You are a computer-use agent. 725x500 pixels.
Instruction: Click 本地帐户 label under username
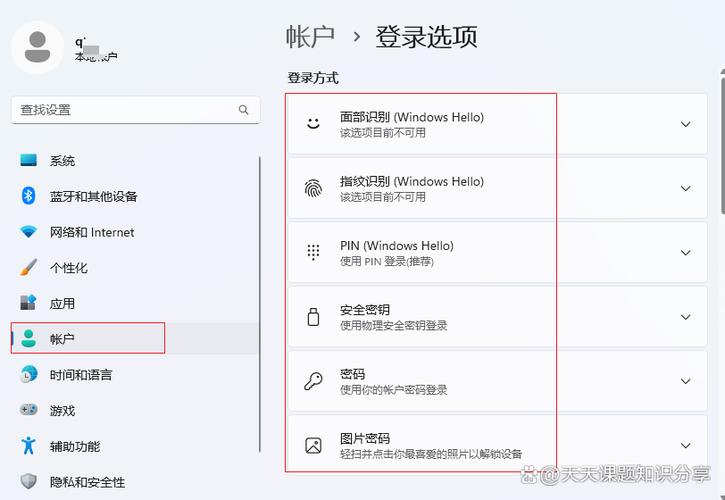(x=96, y=56)
